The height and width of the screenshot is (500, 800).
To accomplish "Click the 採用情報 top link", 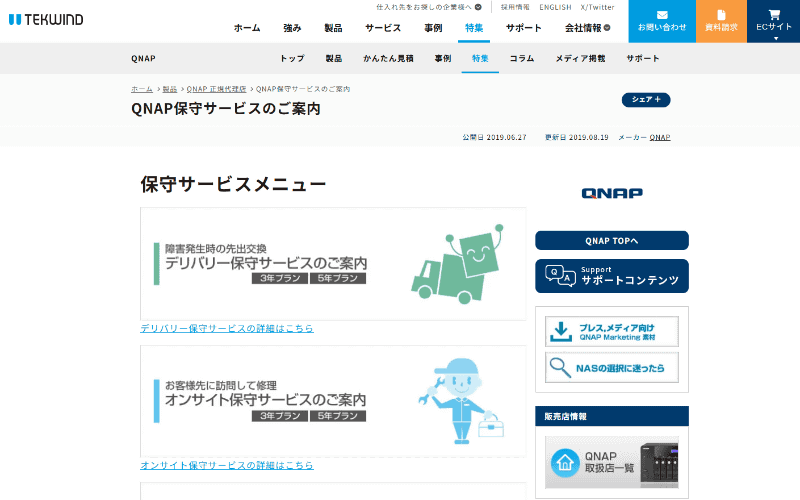I will coord(515,7).
